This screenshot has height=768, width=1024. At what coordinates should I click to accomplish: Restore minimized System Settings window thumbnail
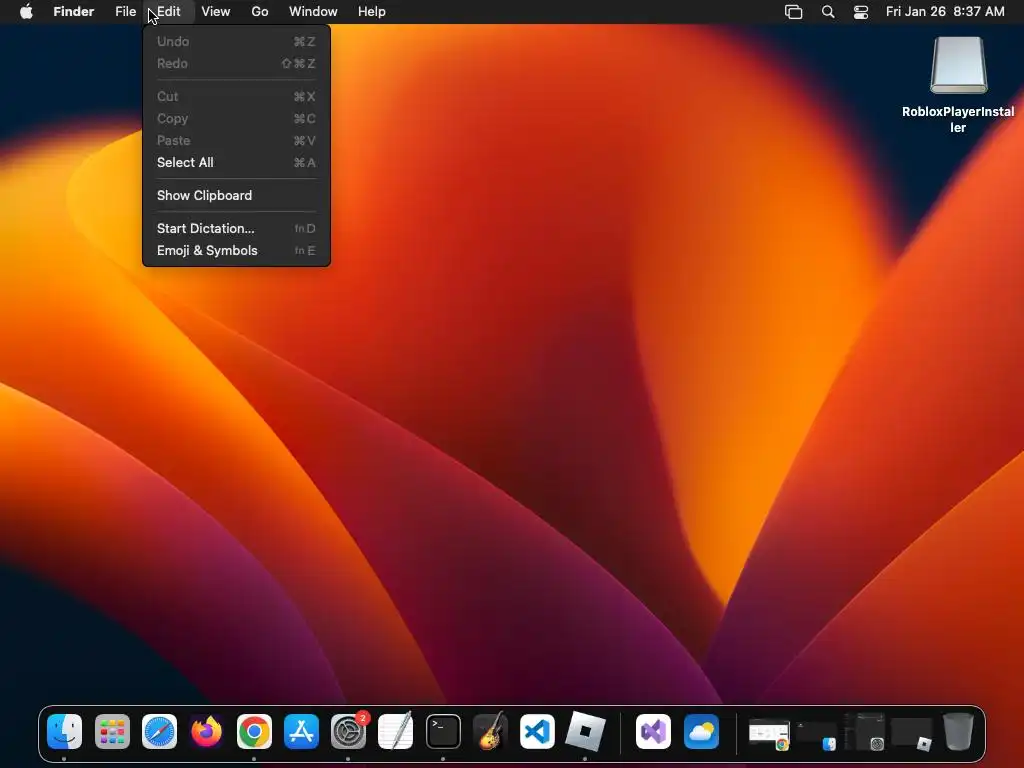click(864, 731)
